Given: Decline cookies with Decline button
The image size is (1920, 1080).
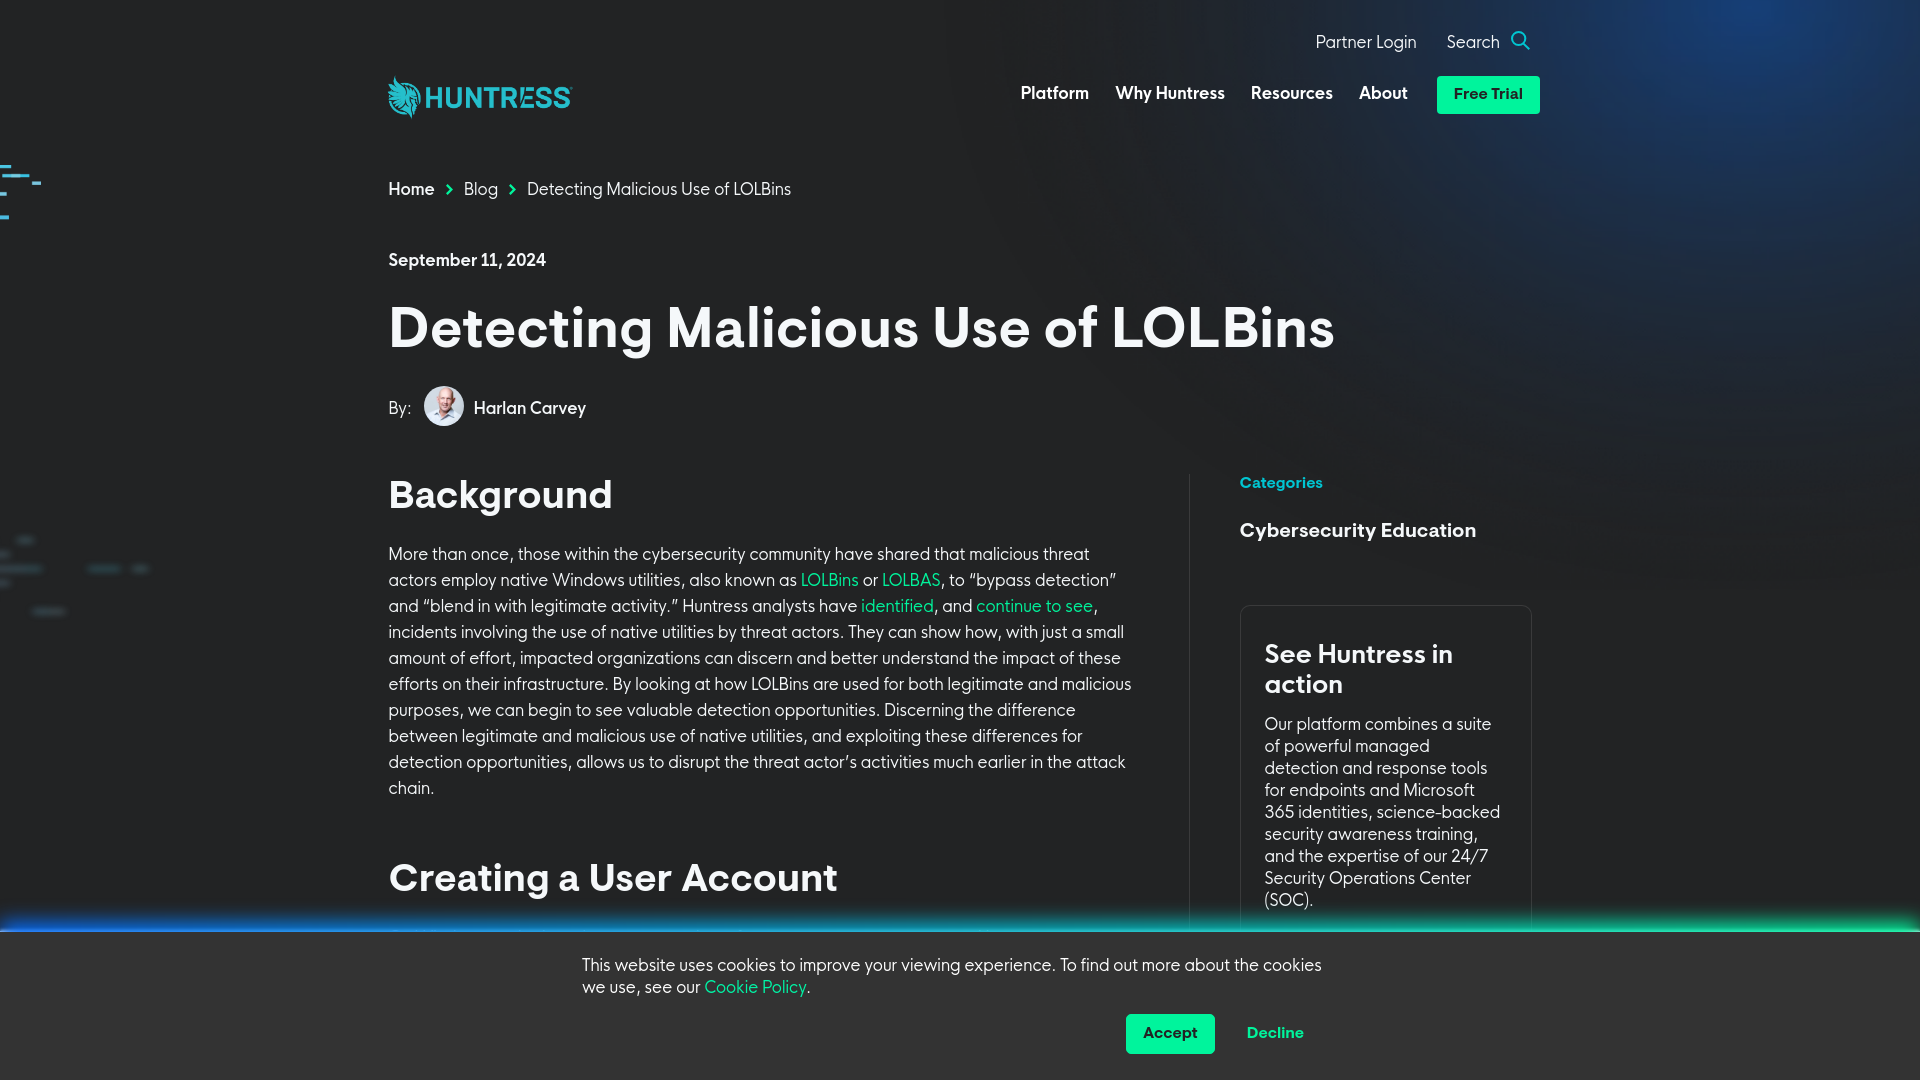Looking at the screenshot, I should [x=1275, y=1034].
